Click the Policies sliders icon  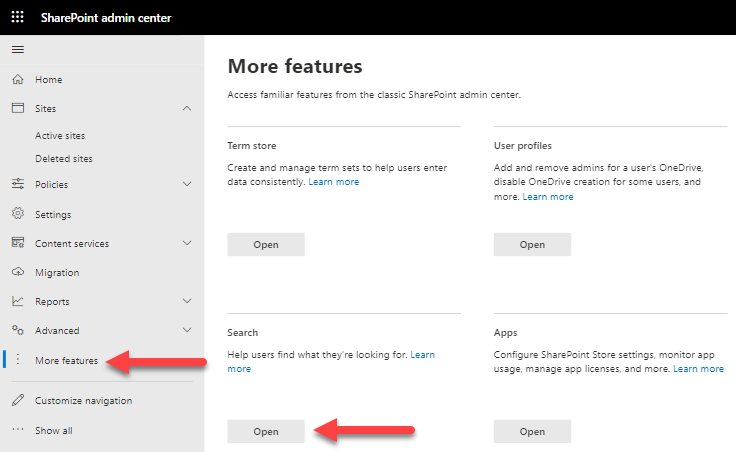pos(18,184)
